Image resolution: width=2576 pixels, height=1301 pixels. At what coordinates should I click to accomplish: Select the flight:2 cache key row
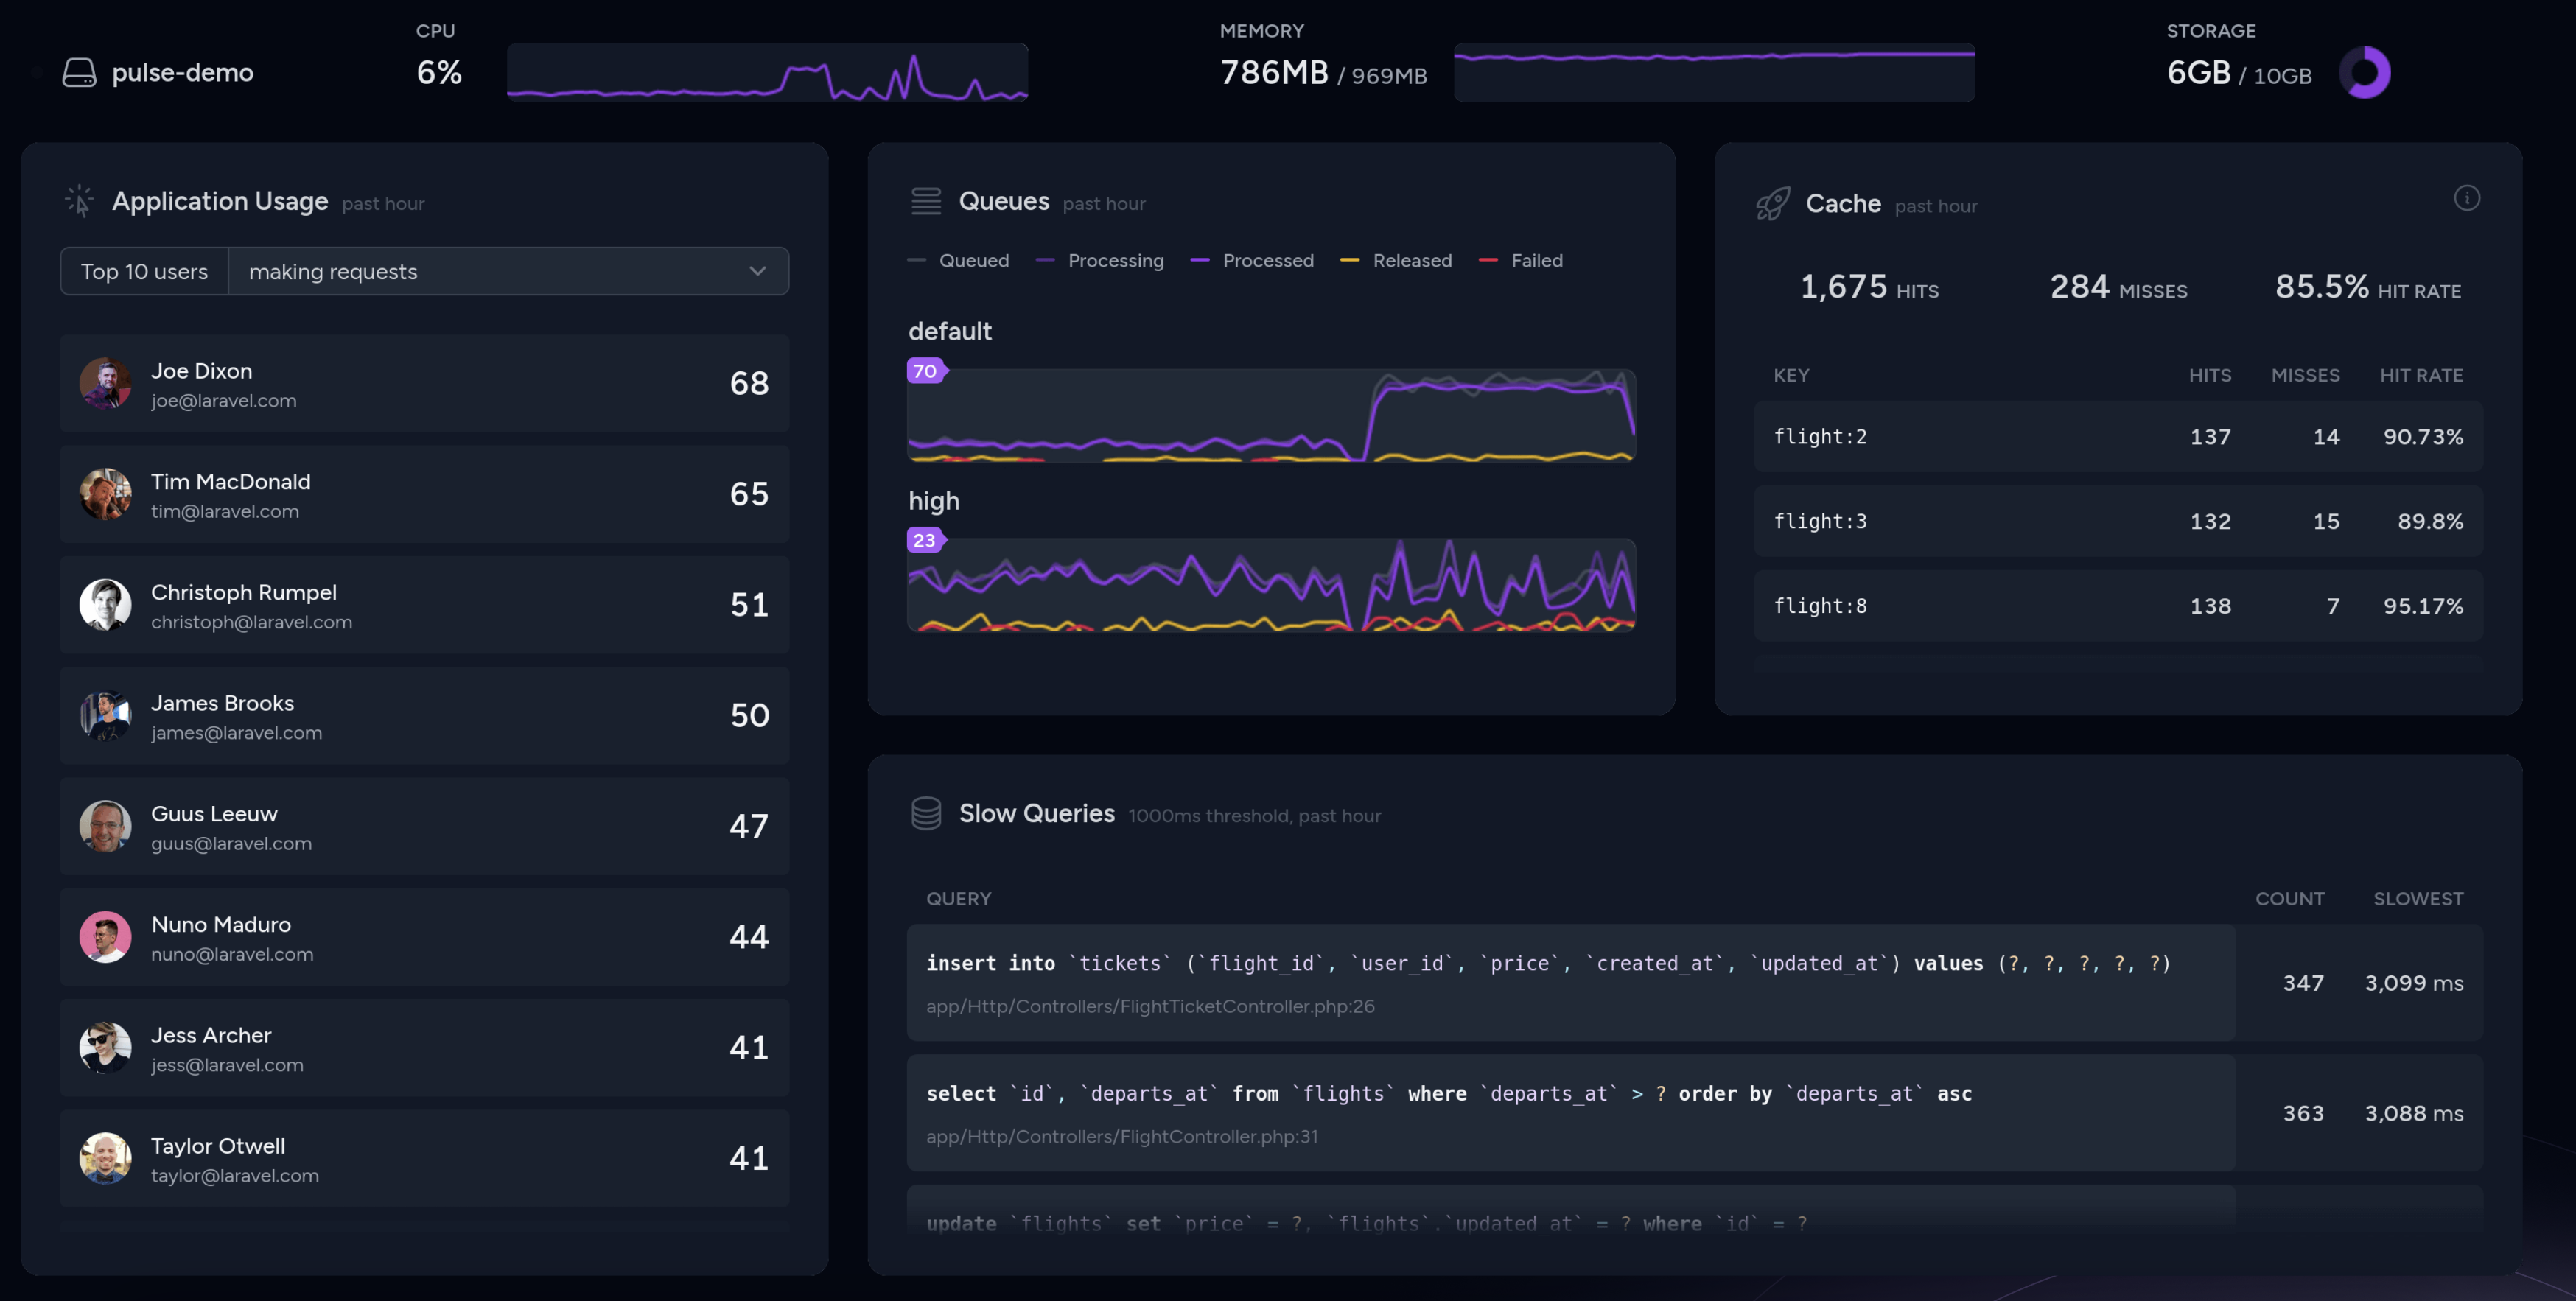pos(2118,436)
